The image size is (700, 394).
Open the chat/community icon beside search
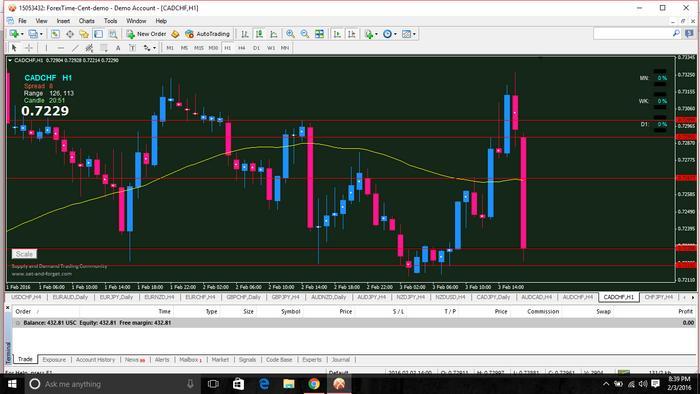tap(689, 33)
